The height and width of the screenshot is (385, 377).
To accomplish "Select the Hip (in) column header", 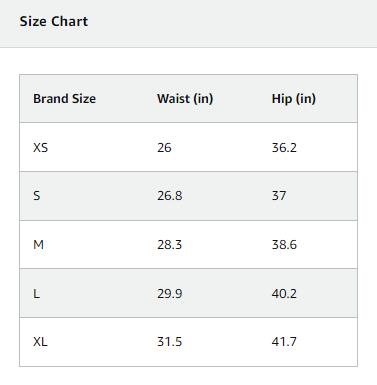I will pos(294,99).
